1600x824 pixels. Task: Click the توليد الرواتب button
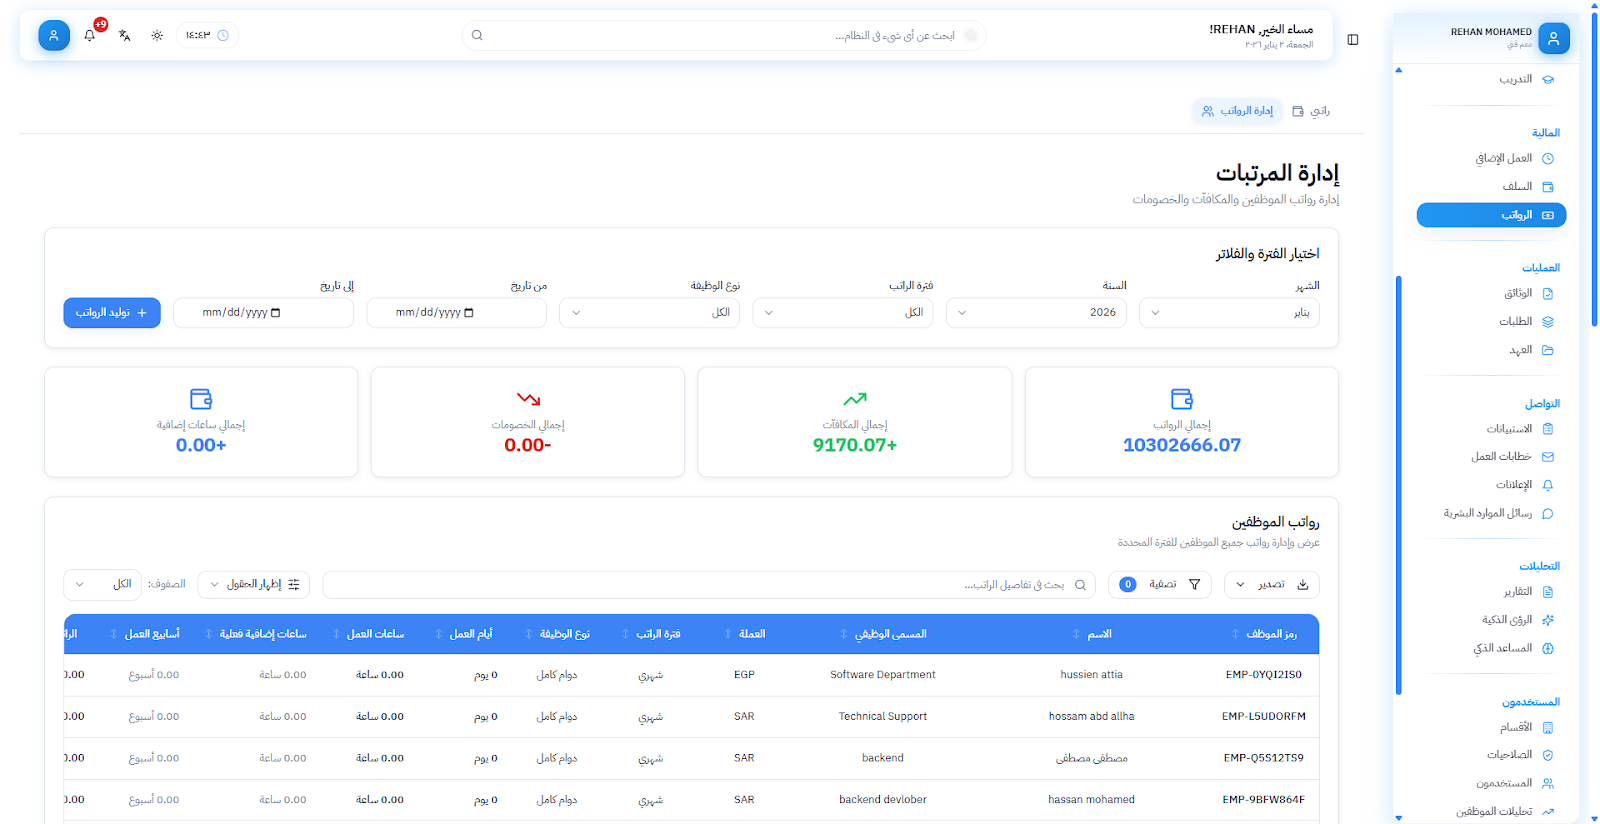click(112, 313)
